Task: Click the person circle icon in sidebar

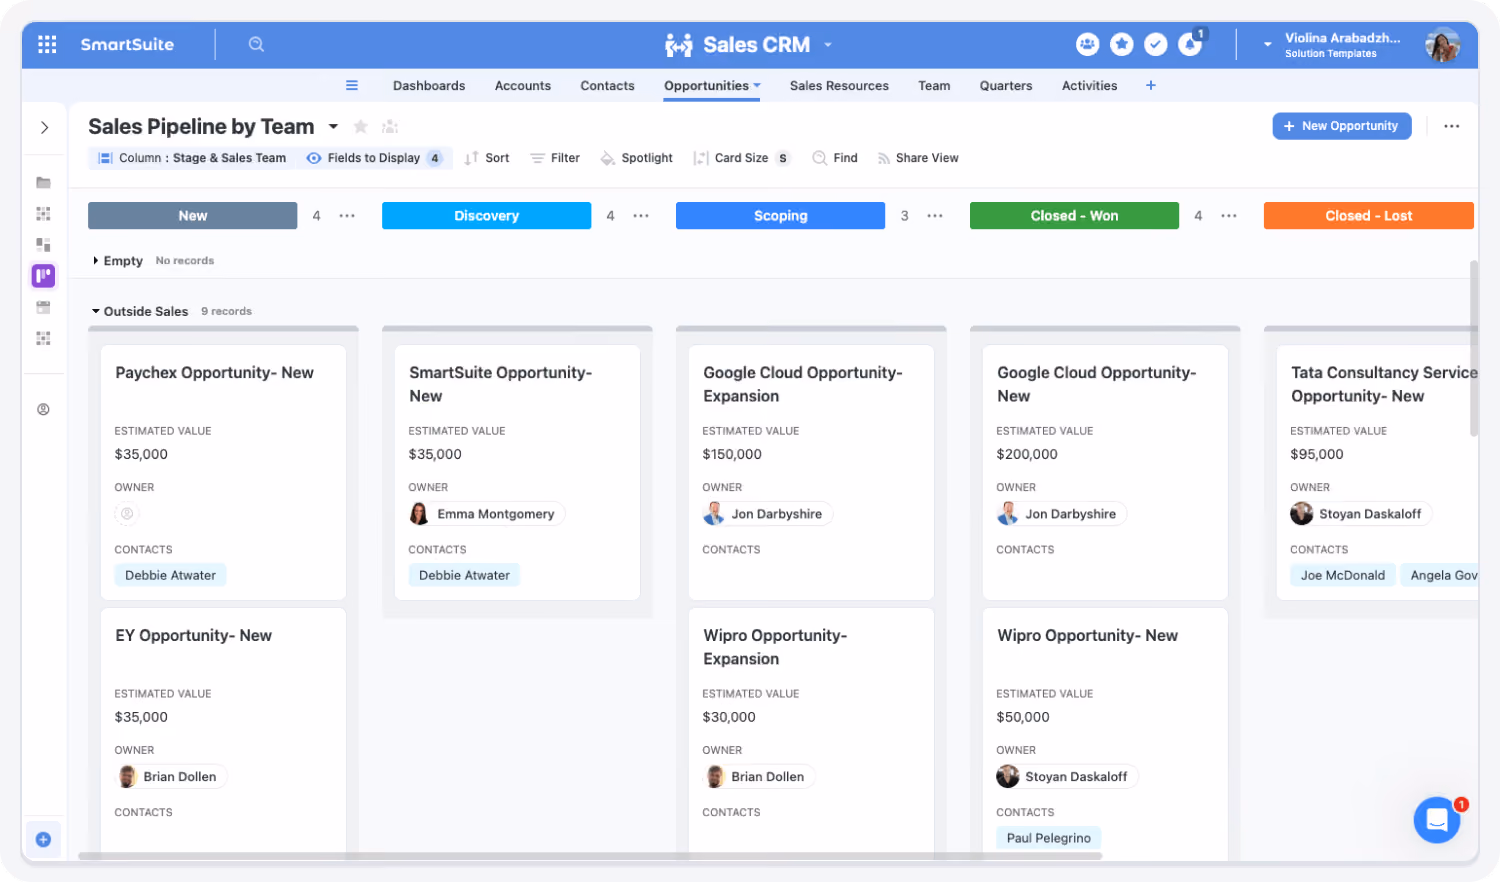Action: pos(43,409)
